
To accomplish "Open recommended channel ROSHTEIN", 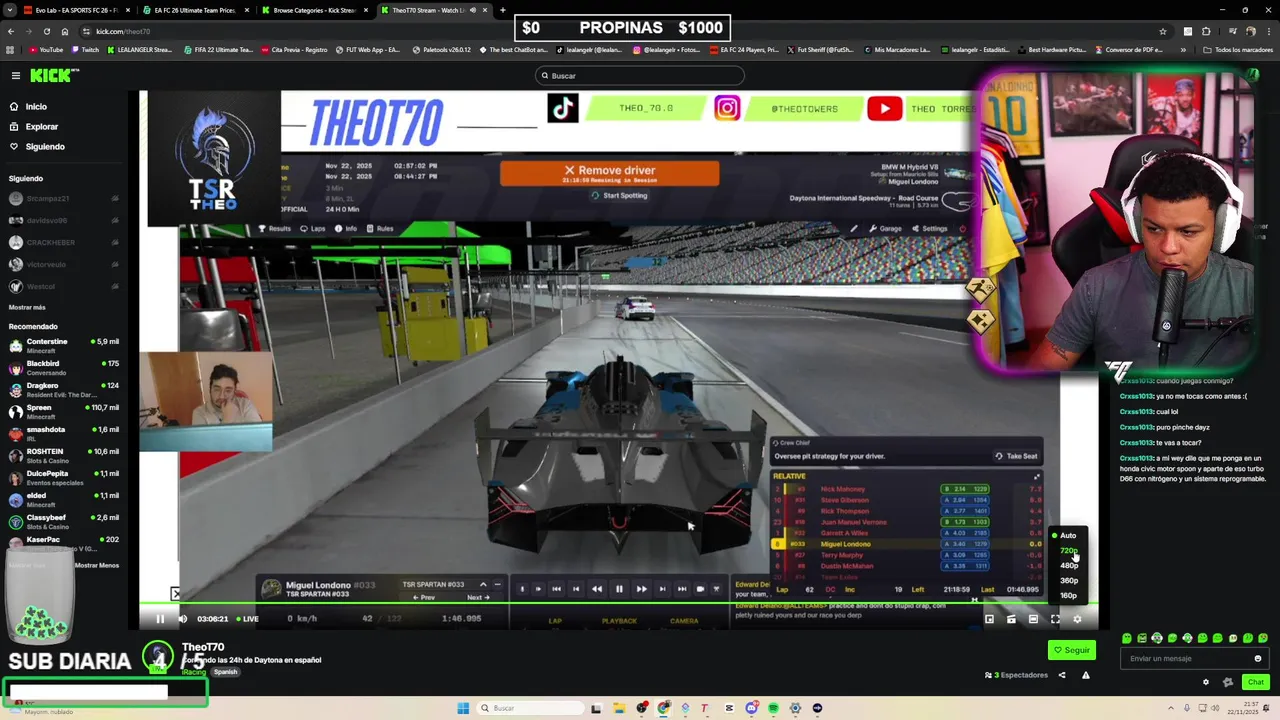I will click(64, 455).
